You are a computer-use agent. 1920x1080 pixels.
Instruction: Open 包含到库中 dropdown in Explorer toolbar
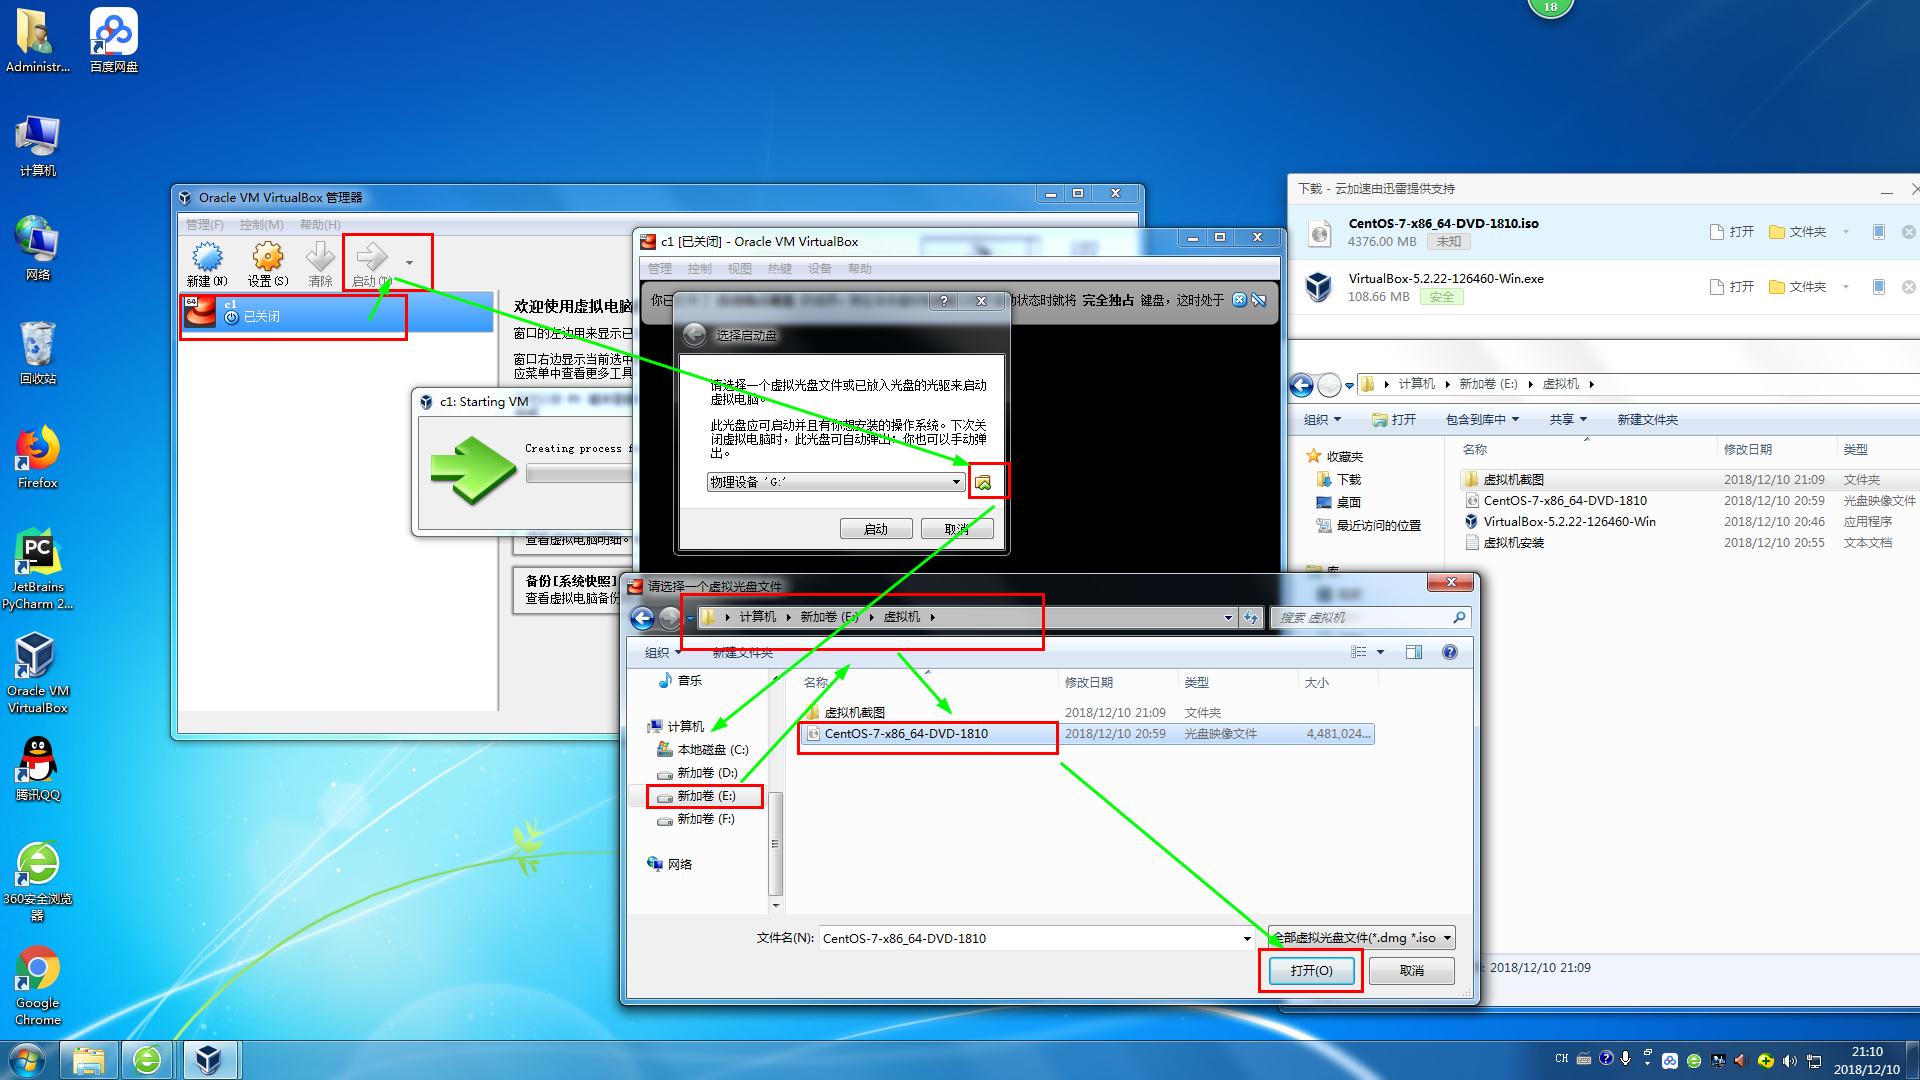[x=1482, y=420]
